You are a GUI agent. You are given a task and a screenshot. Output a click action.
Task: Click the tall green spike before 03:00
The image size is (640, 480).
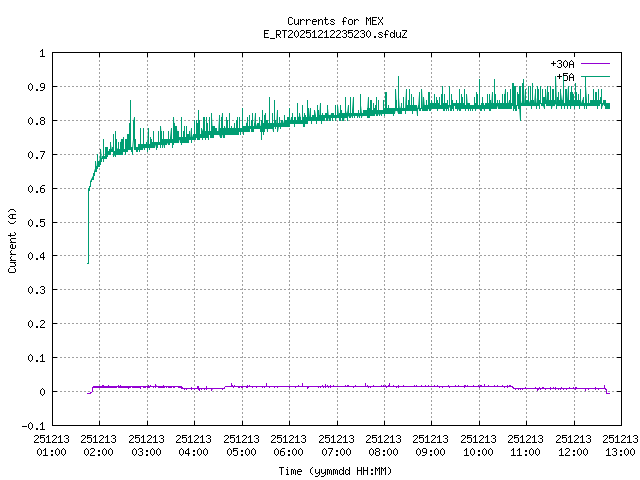(x=130, y=101)
